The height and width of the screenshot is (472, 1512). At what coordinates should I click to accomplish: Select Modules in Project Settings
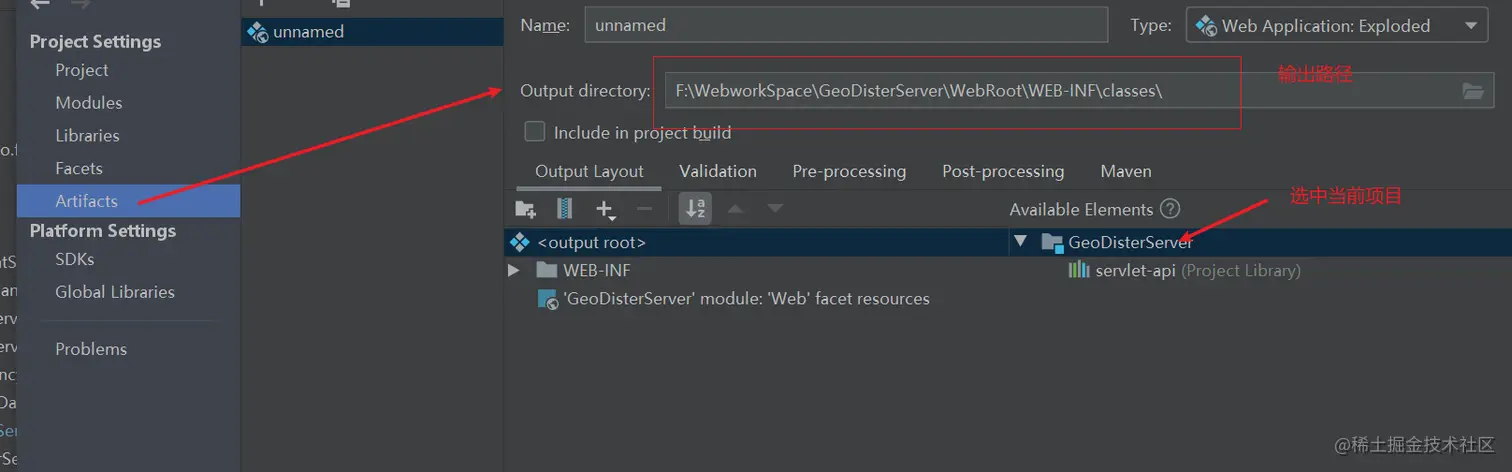click(89, 103)
